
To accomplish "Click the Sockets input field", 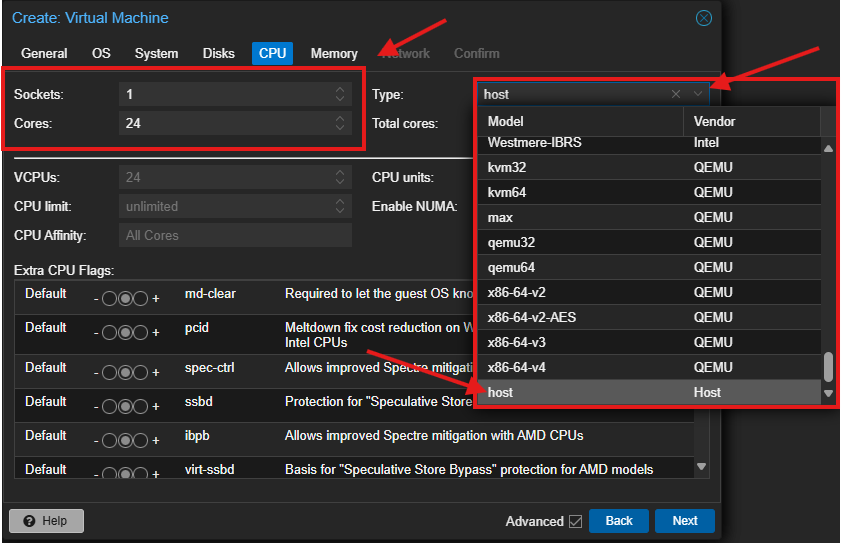I will pyautogui.click(x=235, y=94).
